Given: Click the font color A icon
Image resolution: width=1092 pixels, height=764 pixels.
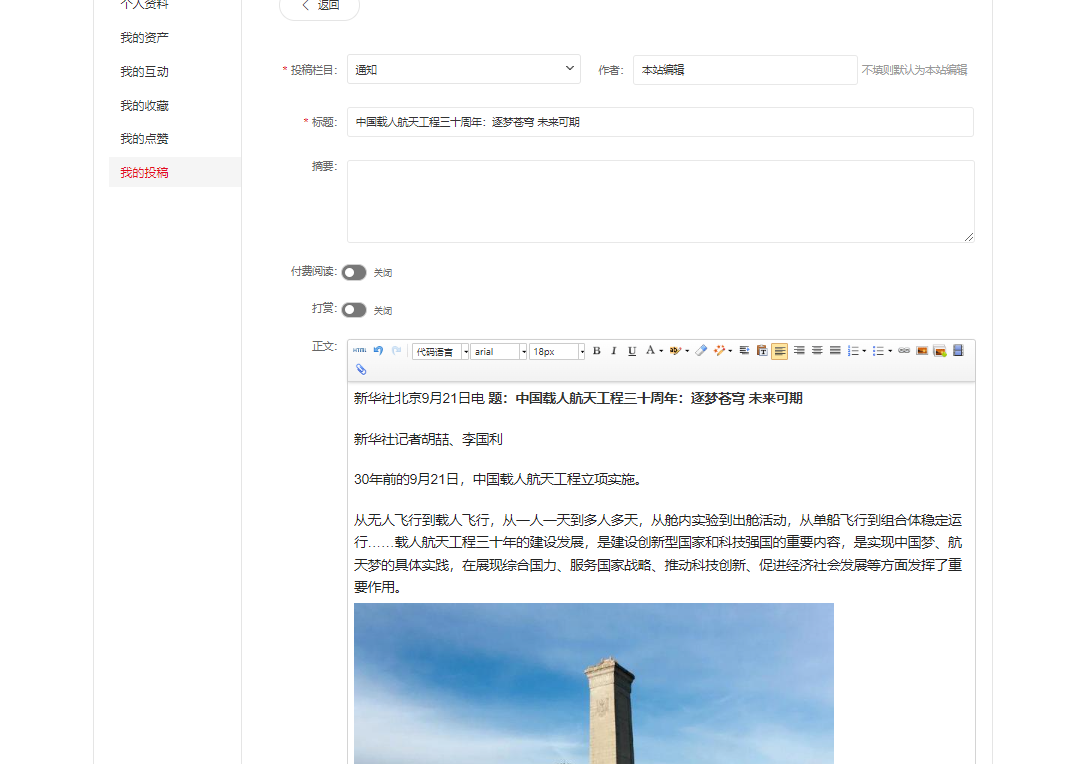Looking at the screenshot, I should click(650, 350).
